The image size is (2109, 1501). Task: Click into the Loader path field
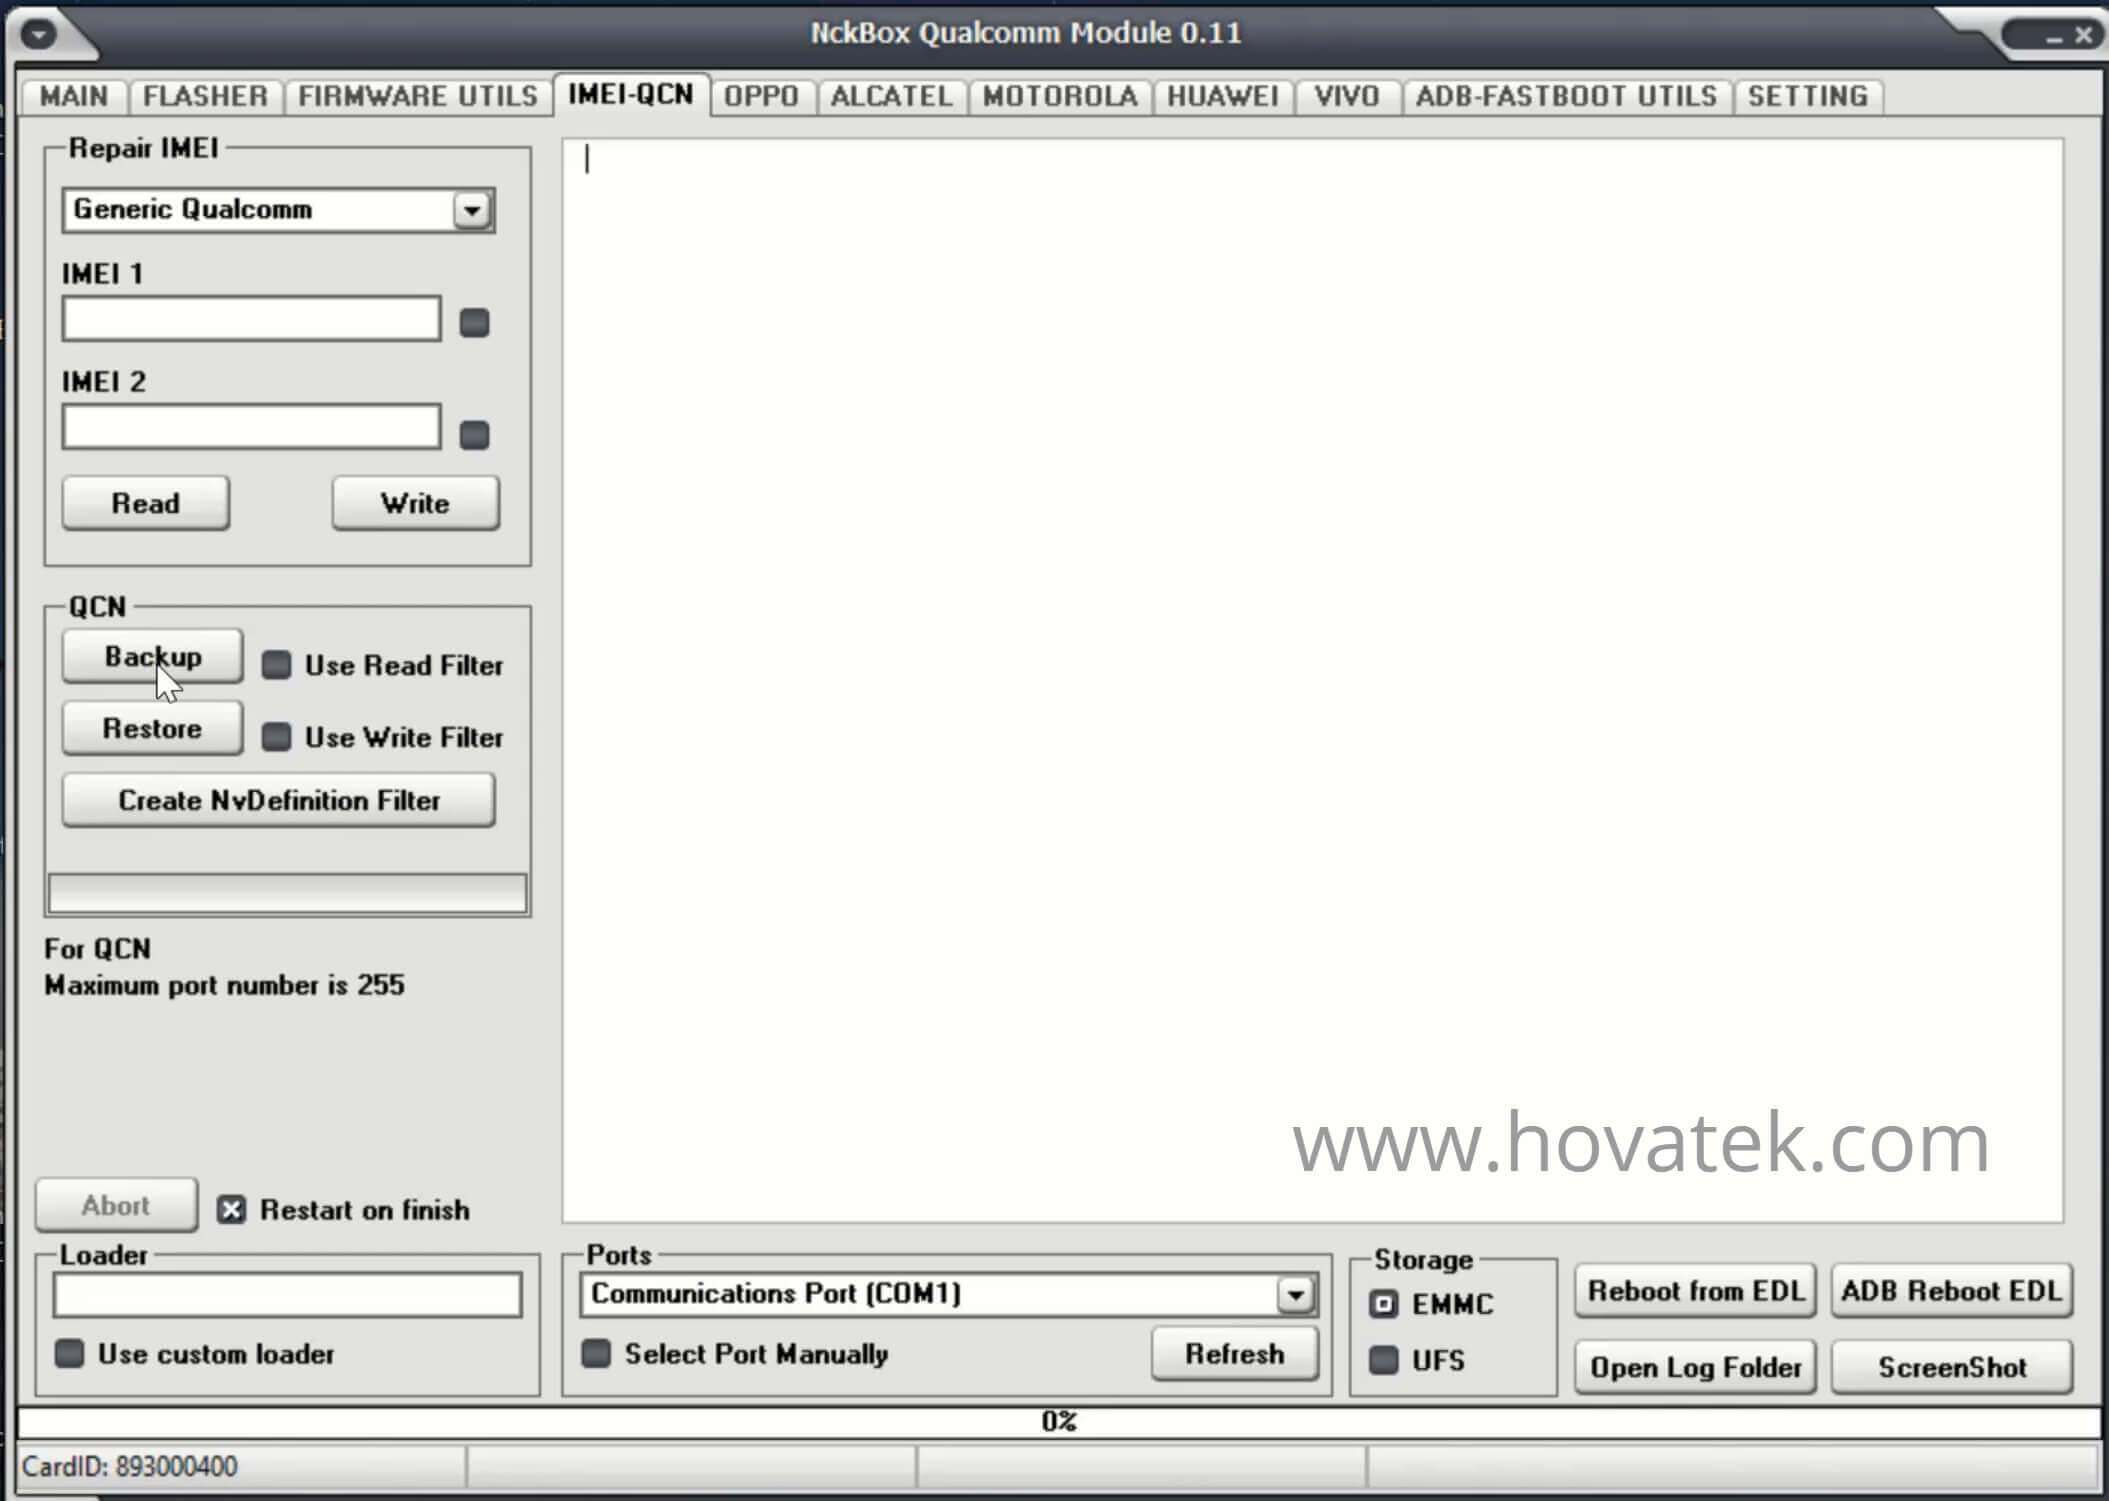tap(287, 1295)
